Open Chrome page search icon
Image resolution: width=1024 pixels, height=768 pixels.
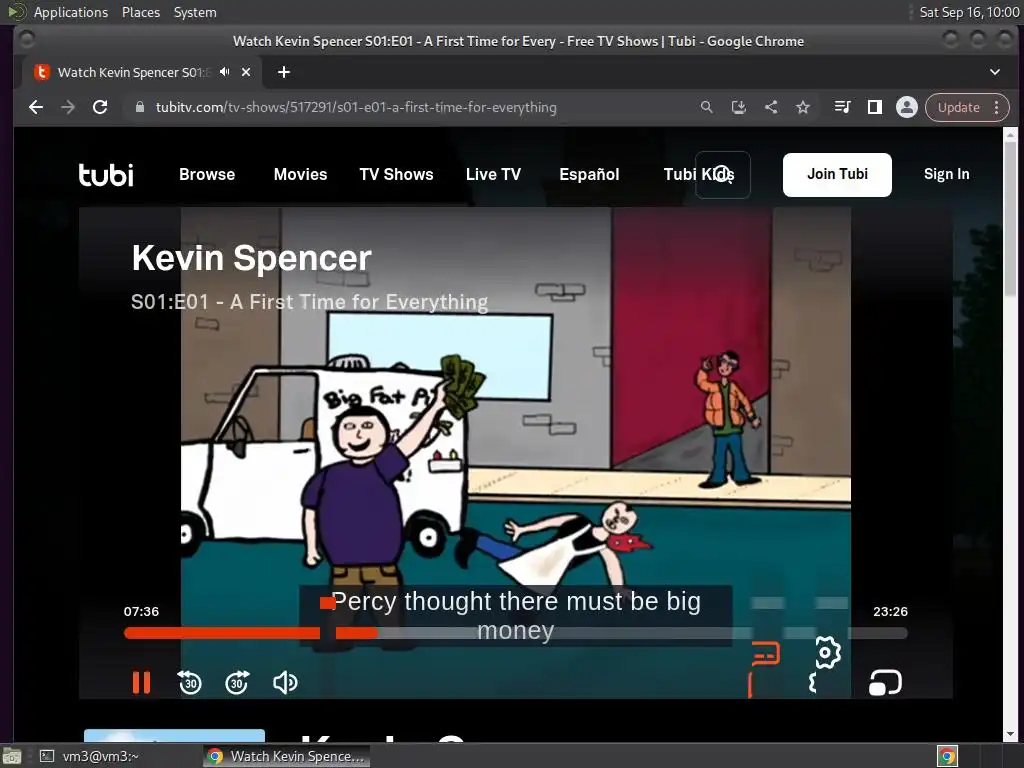[707, 107]
